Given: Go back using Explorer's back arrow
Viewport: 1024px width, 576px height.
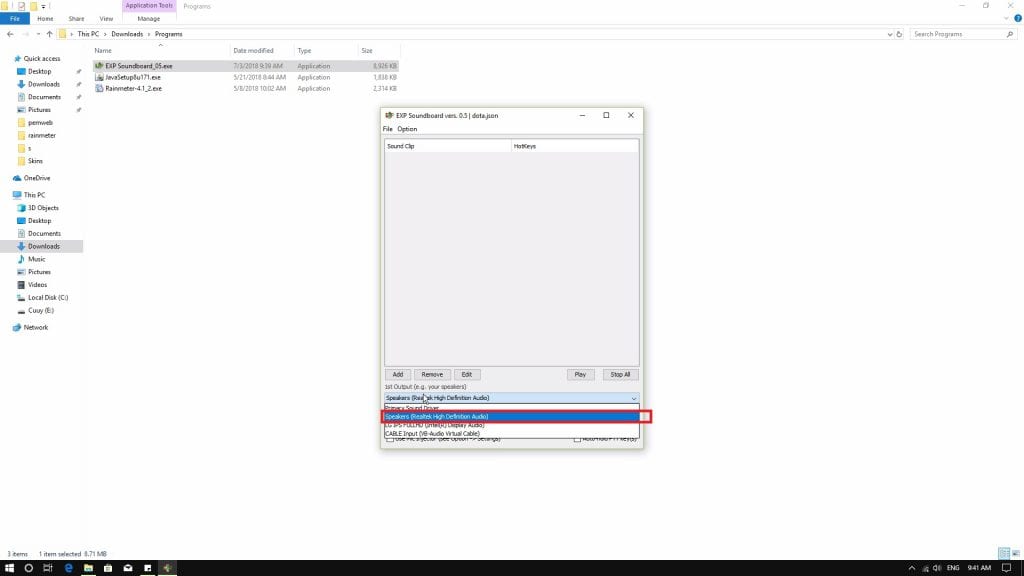Looking at the screenshot, I should tap(10, 34).
